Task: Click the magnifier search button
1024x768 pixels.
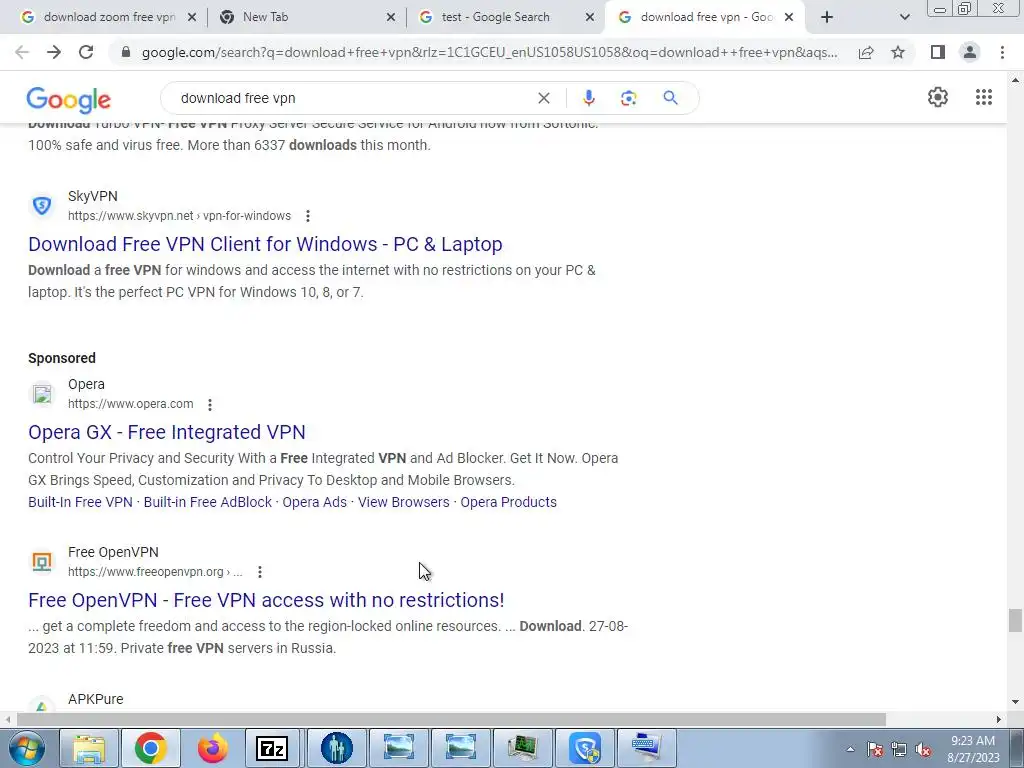Action: coord(670,98)
